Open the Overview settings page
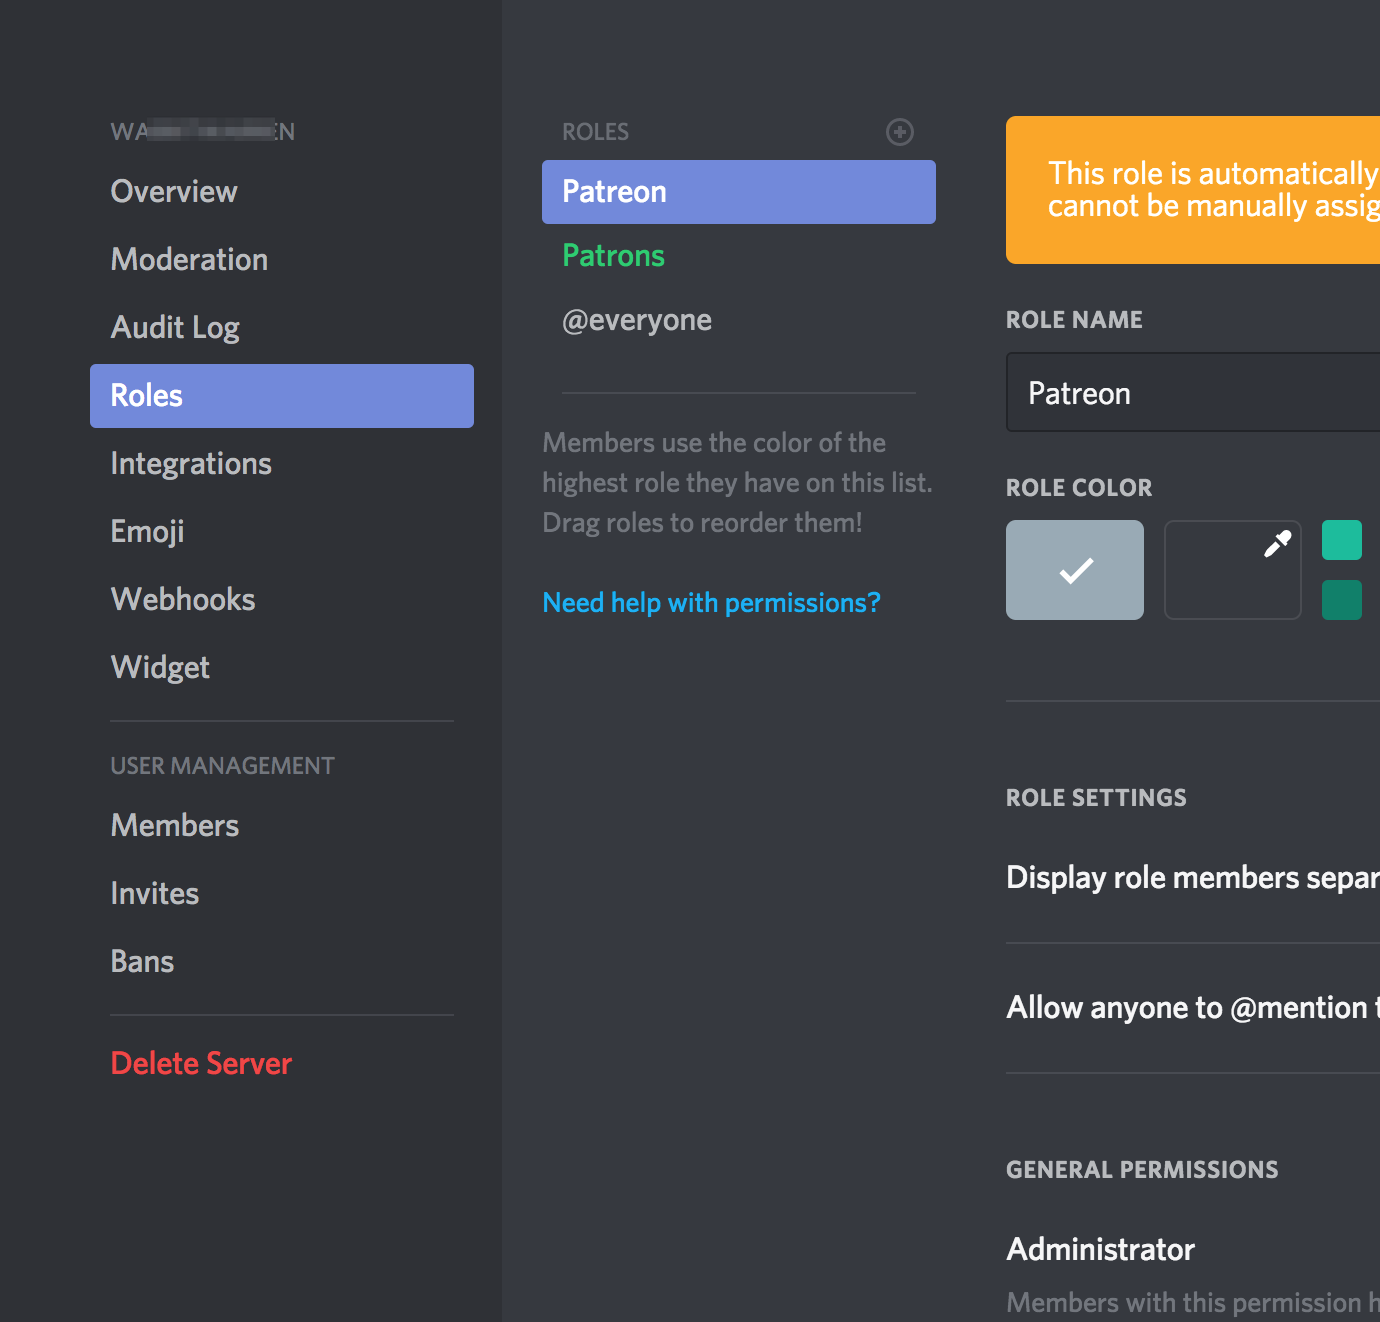The image size is (1380, 1322). [x=174, y=192]
